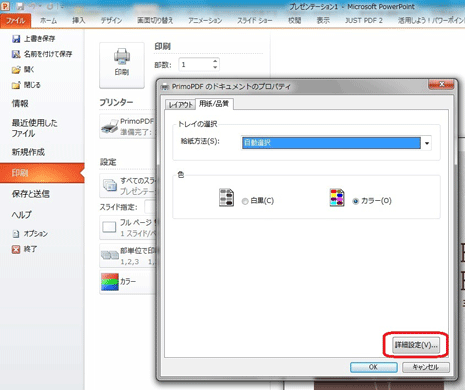Click the 部数 copies number field
The width and height of the screenshot is (465, 390).
[196, 64]
